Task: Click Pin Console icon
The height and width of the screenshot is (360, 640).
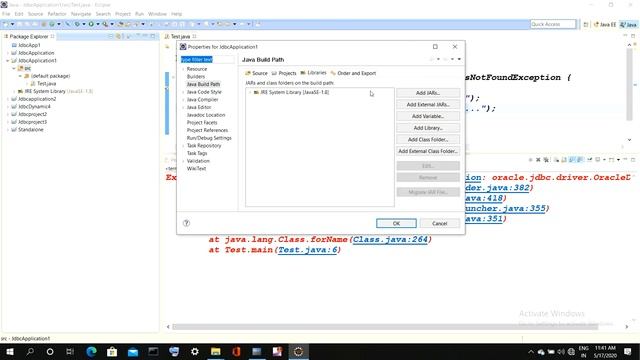Action: [589, 160]
